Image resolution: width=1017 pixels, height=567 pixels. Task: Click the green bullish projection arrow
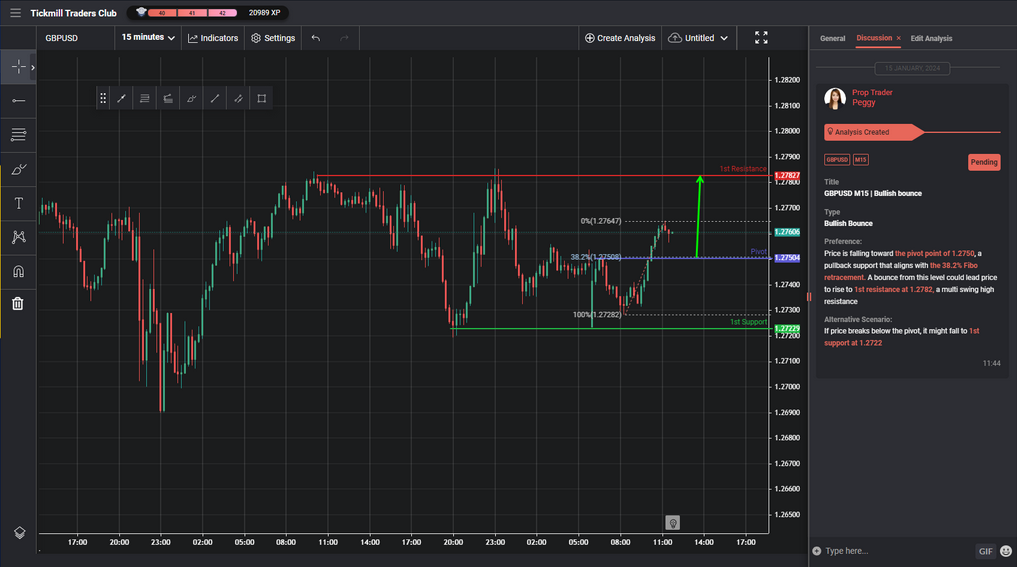pos(699,217)
